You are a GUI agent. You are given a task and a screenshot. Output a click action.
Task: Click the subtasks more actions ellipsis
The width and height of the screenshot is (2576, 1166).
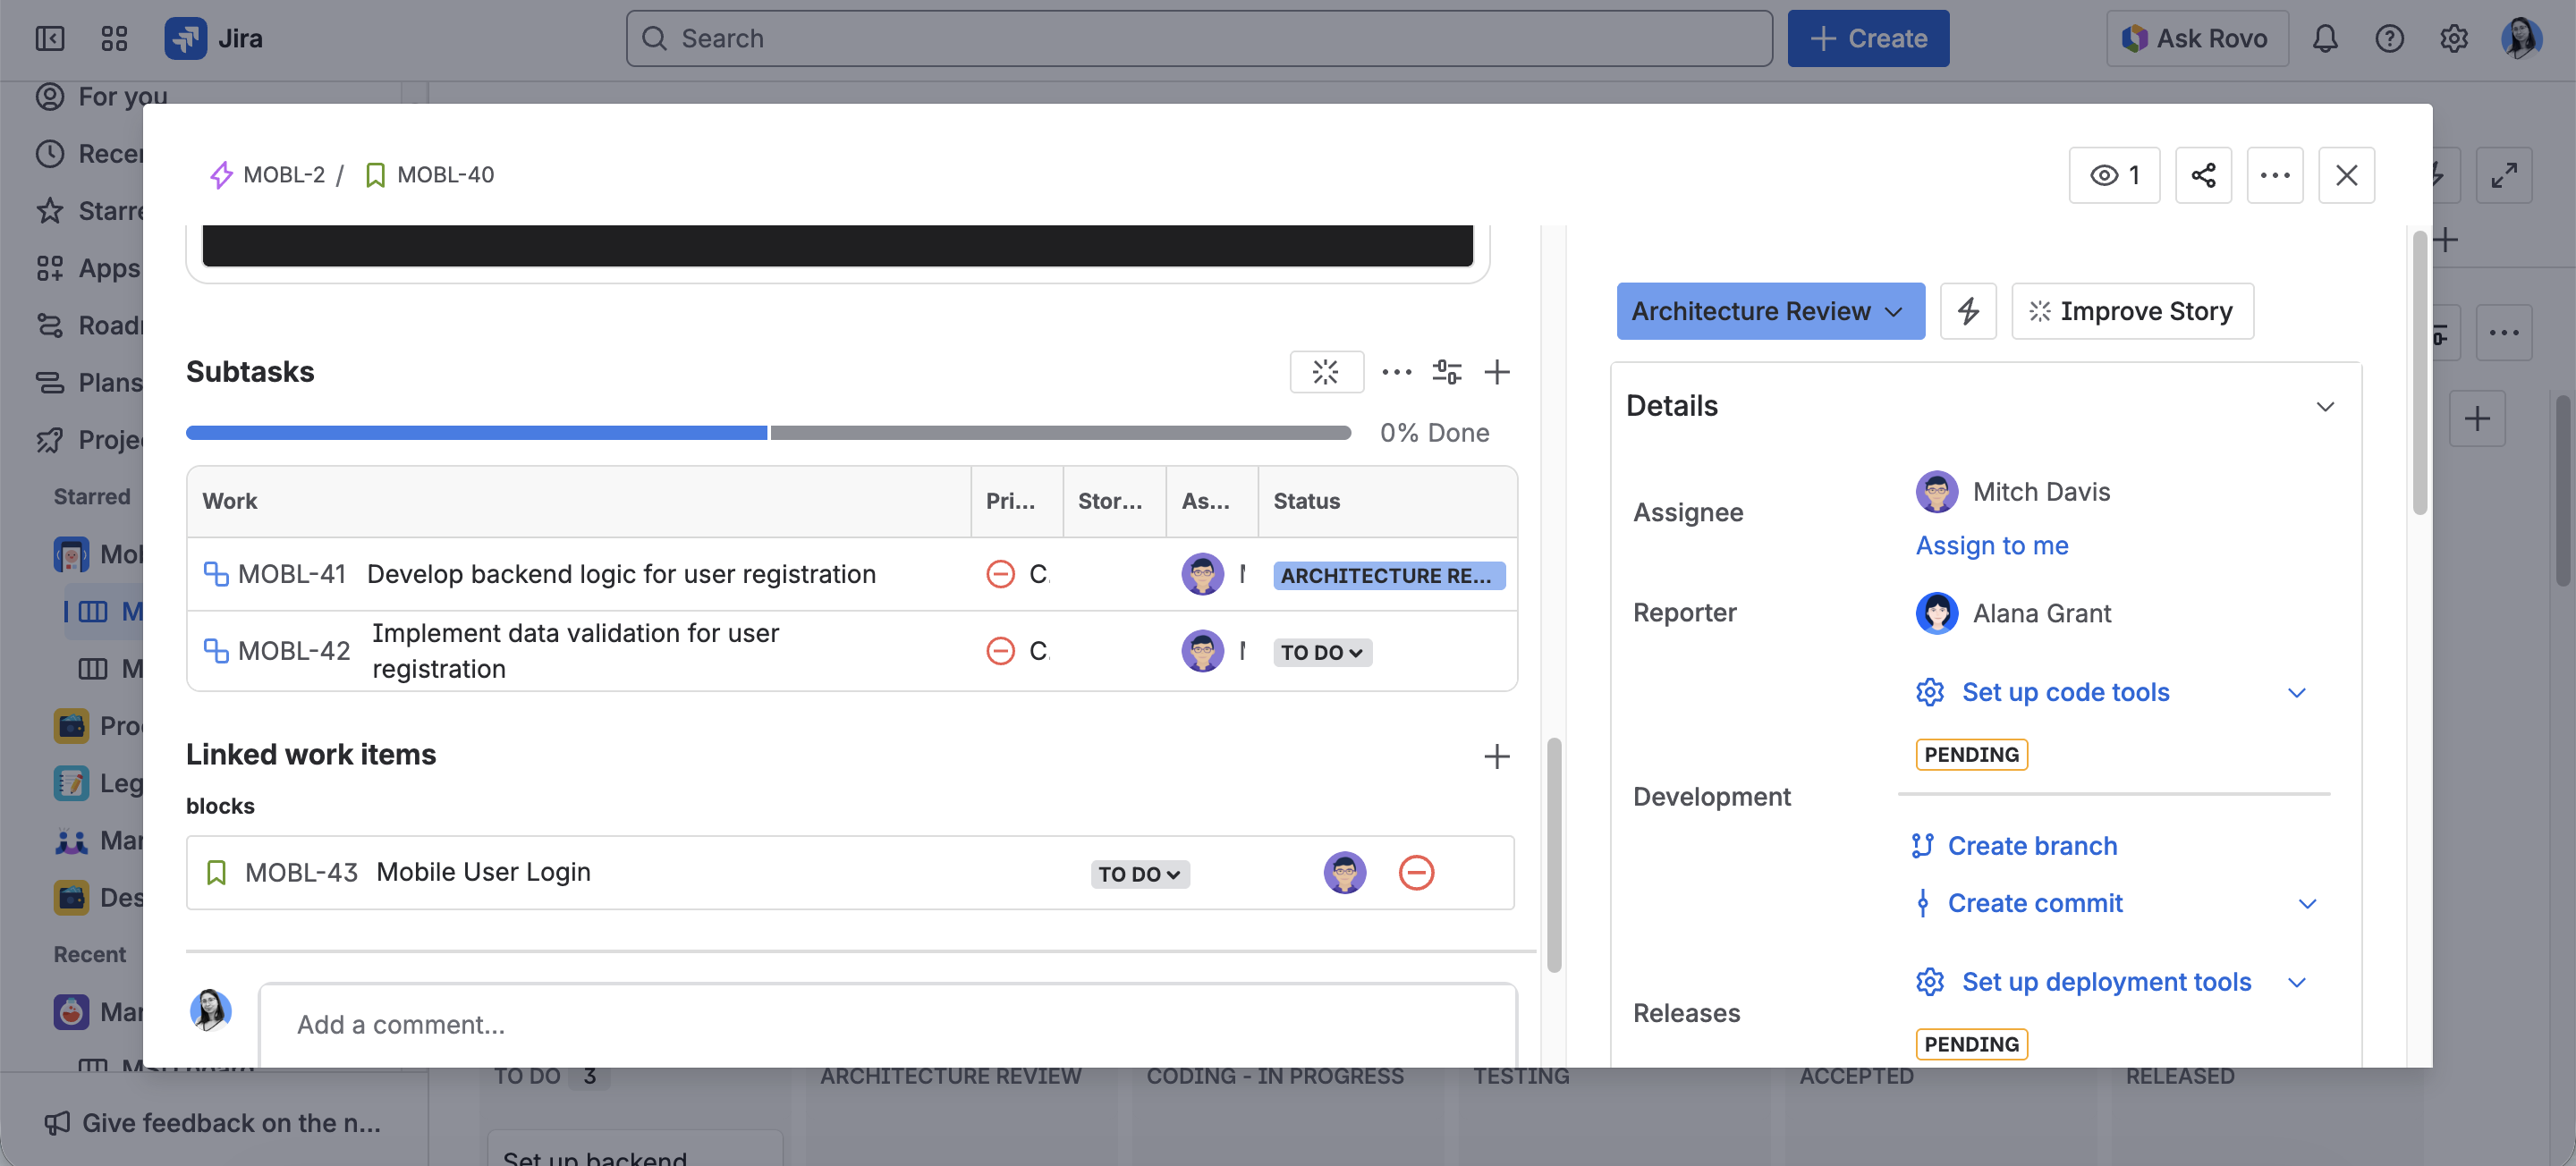click(x=1396, y=372)
